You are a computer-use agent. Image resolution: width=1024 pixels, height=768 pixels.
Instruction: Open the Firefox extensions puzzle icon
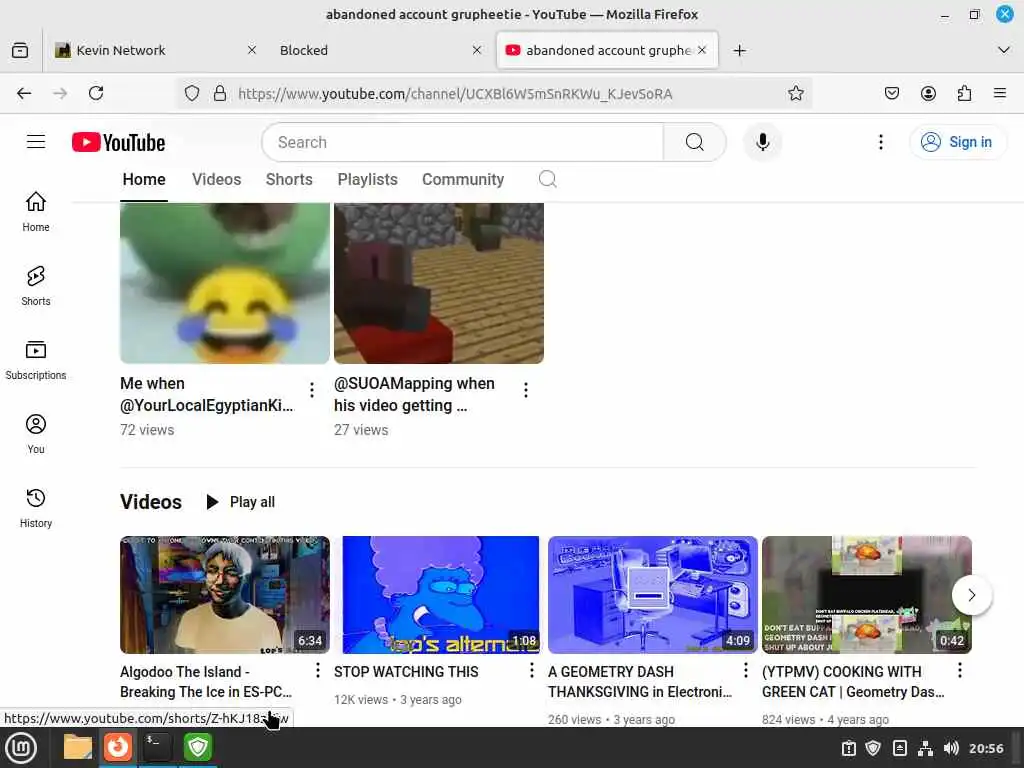pos(964,93)
